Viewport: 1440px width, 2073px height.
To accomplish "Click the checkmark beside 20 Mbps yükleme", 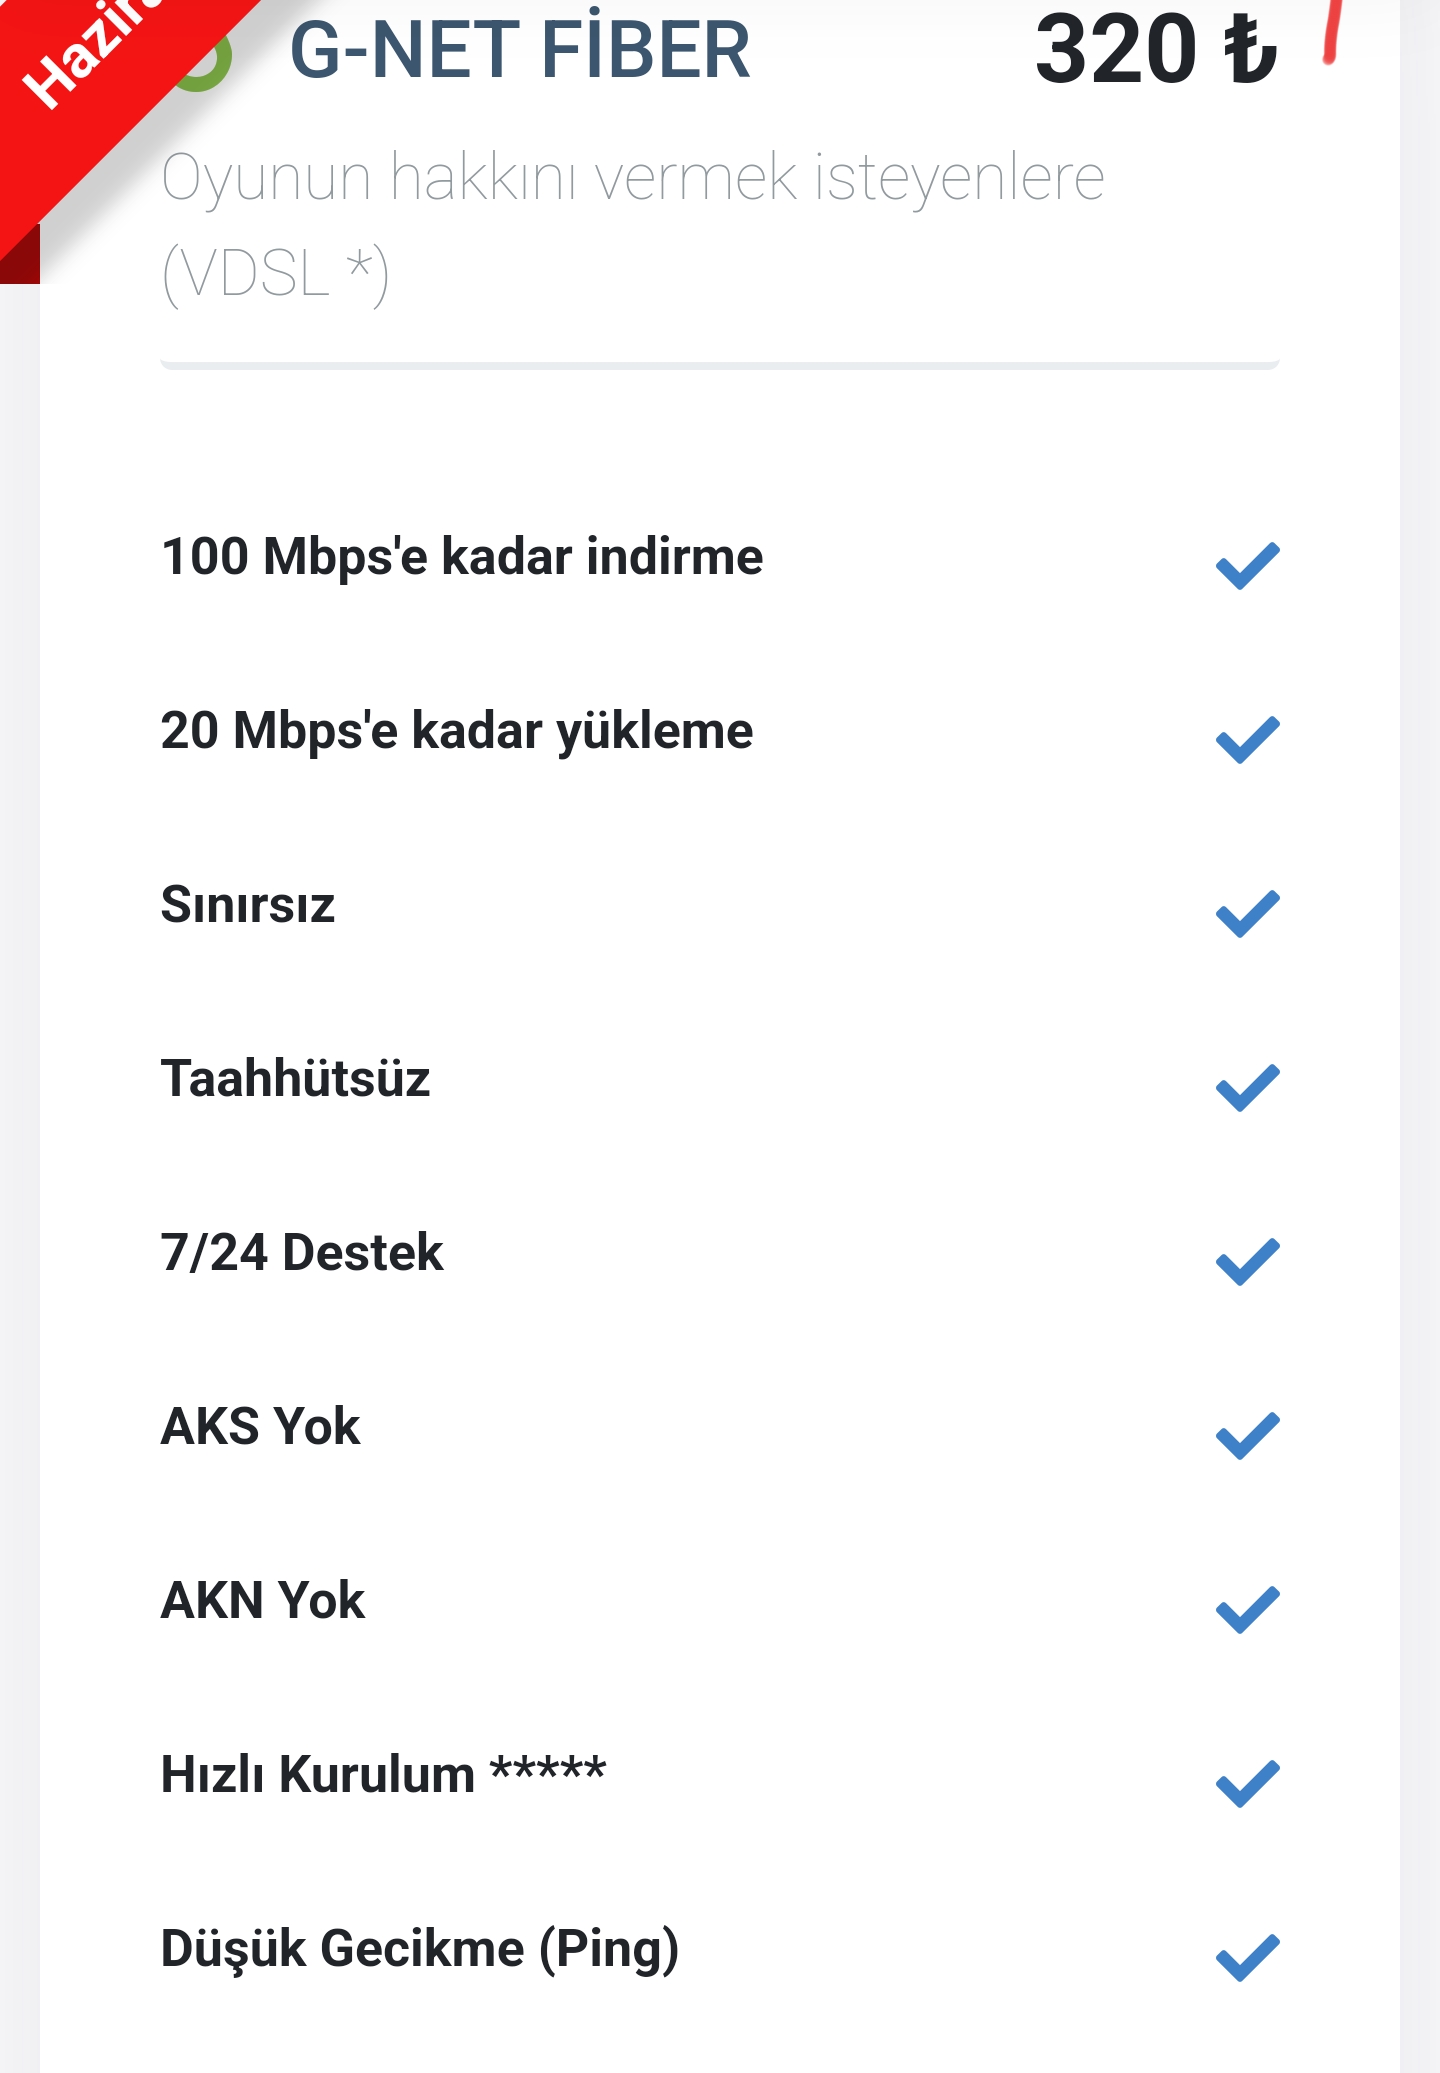I will point(1247,740).
